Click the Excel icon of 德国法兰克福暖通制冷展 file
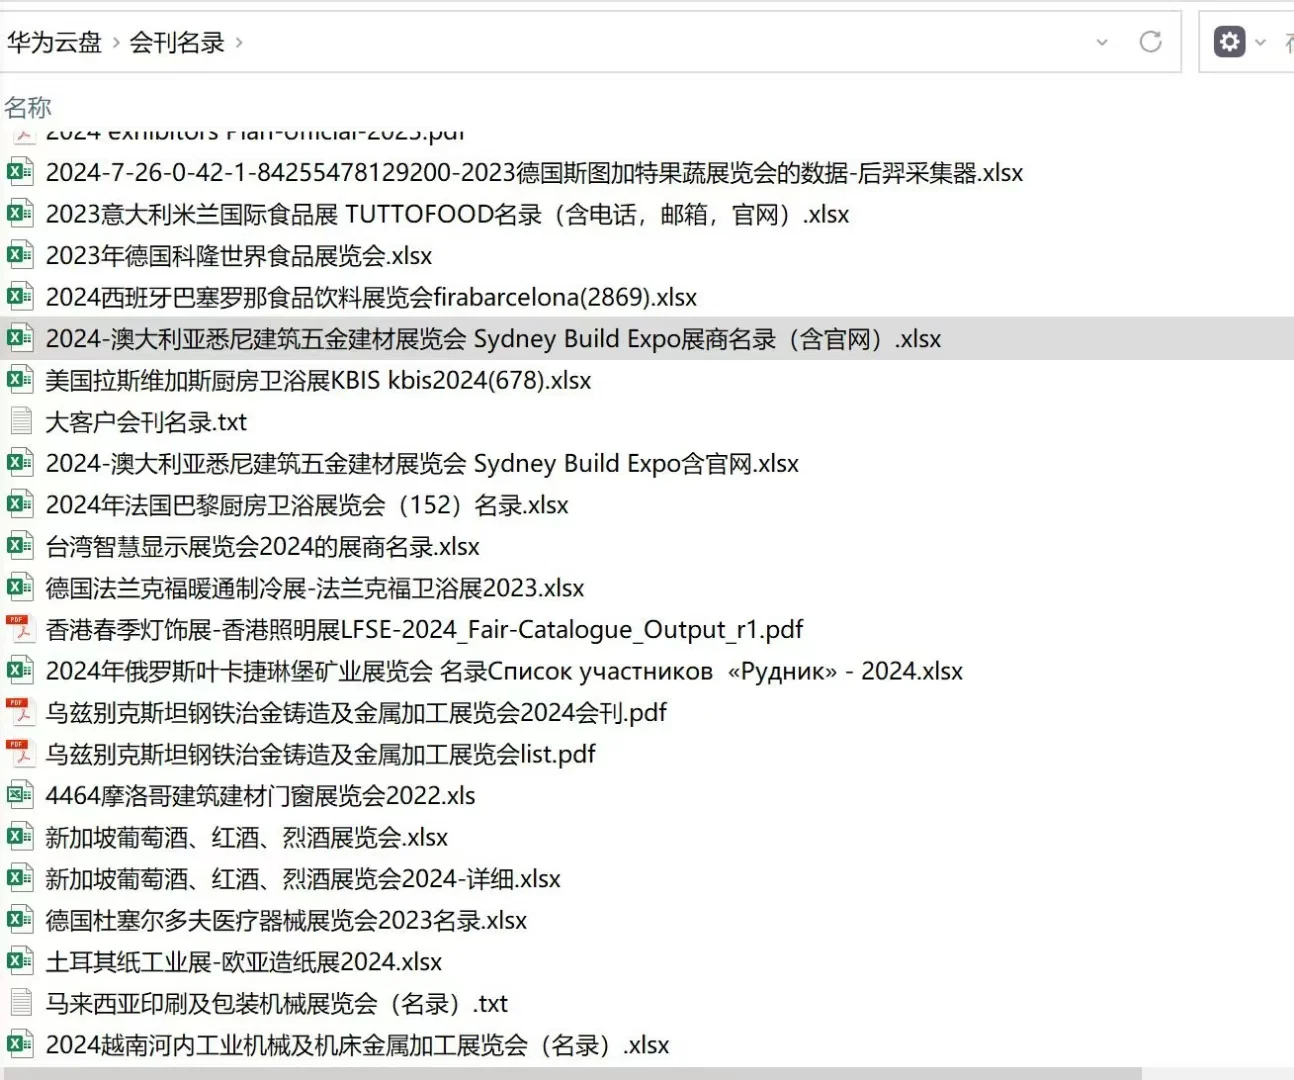1294x1080 pixels. (19, 587)
